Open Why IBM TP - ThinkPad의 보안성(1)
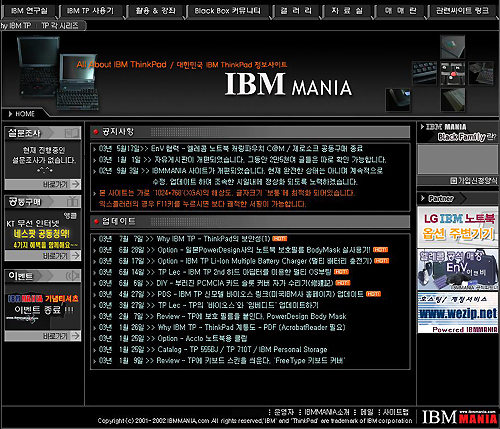500x429 pixels. [x=213, y=239]
